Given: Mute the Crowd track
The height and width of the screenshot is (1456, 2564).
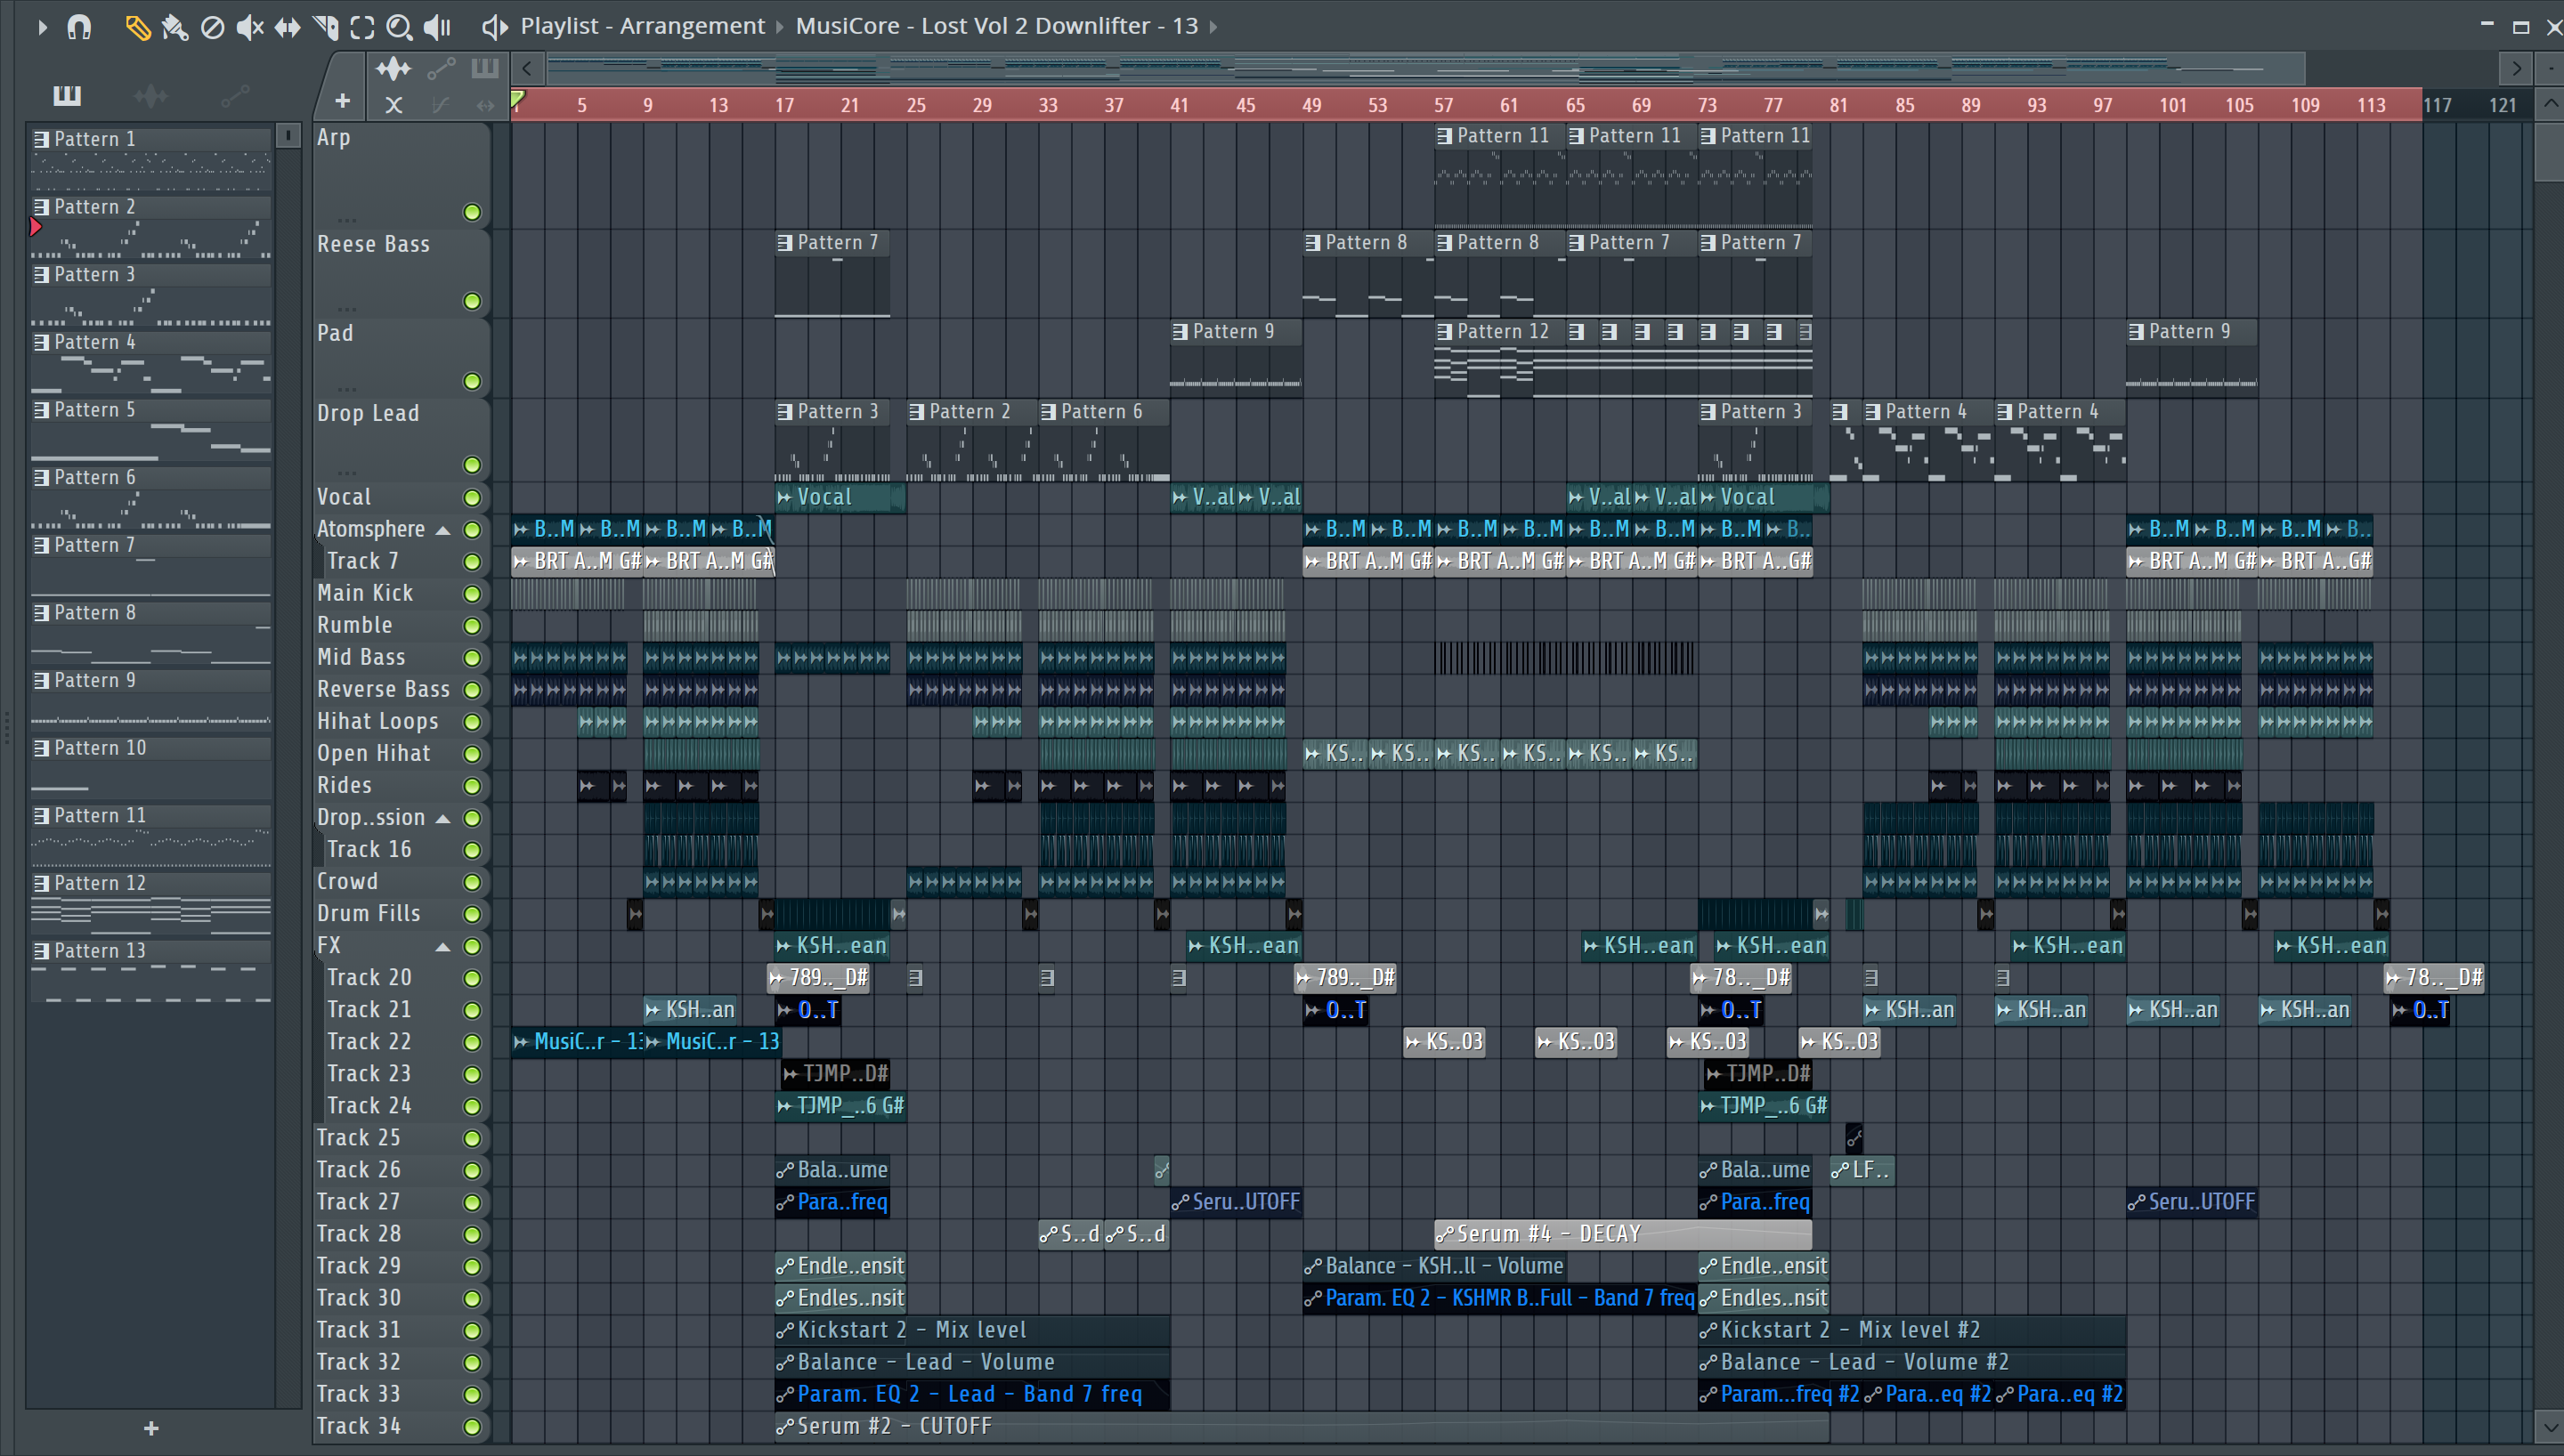Looking at the screenshot, I should pos(472,882).
